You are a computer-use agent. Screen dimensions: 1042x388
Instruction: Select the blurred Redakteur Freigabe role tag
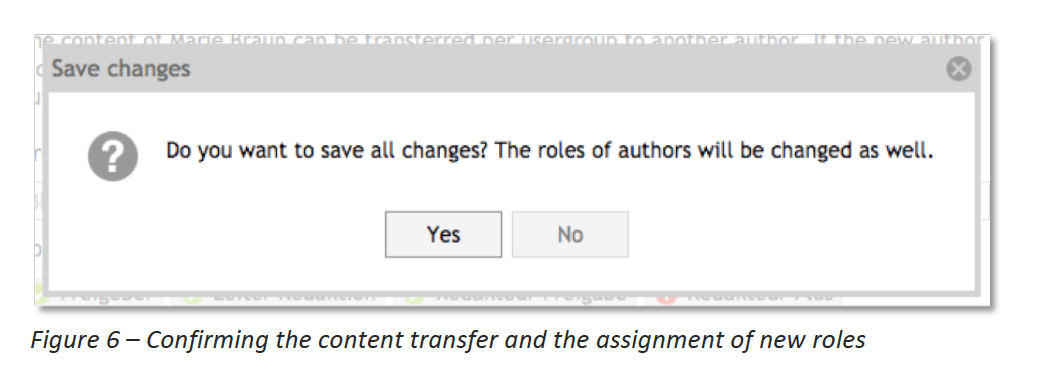tap(514, 297)
